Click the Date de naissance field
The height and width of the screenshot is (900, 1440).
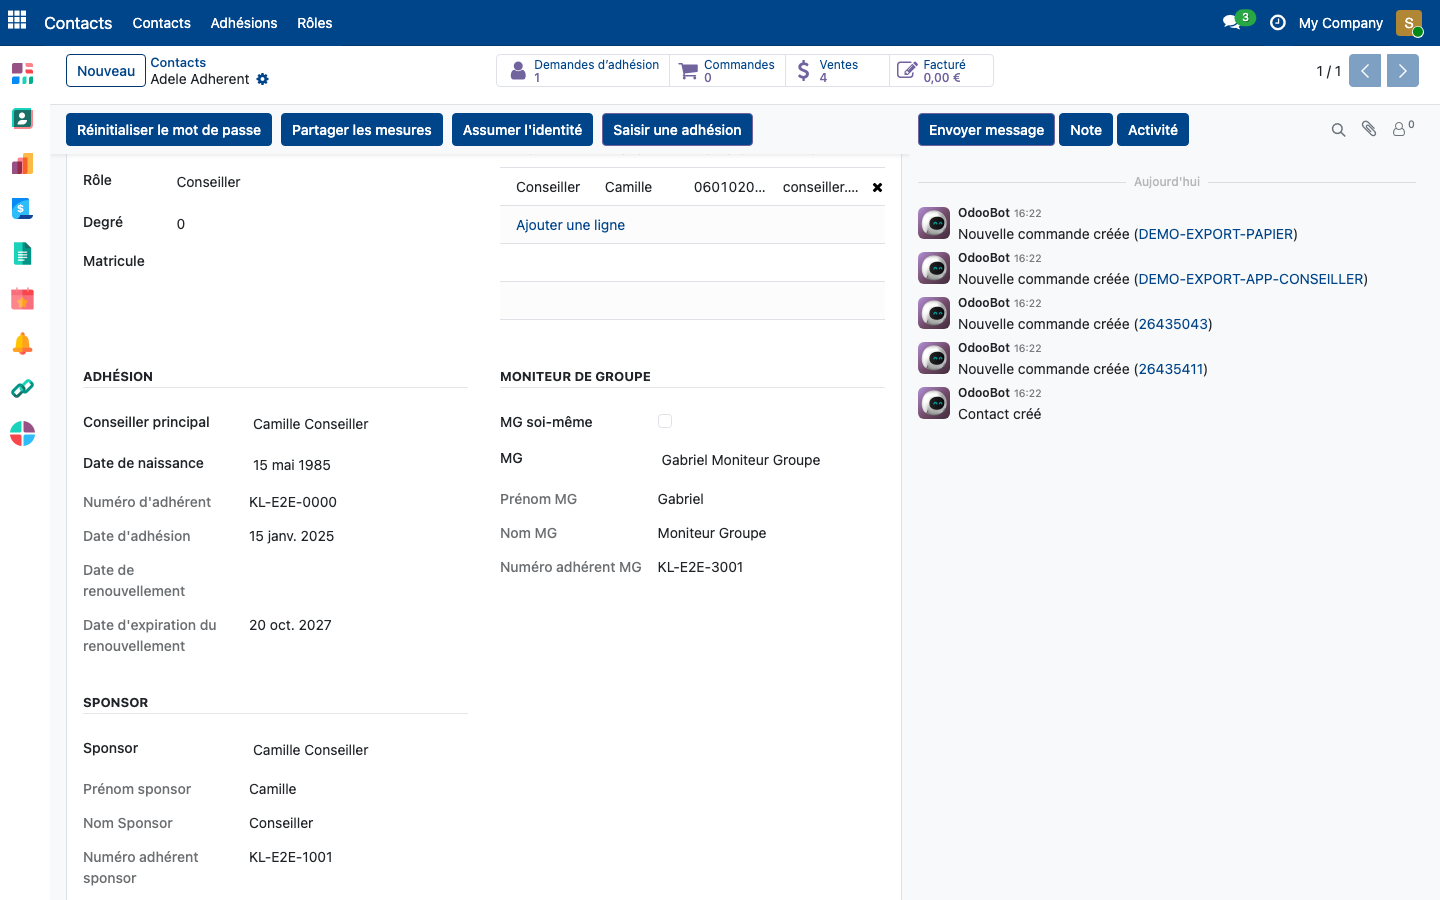[x=358, y=465]
